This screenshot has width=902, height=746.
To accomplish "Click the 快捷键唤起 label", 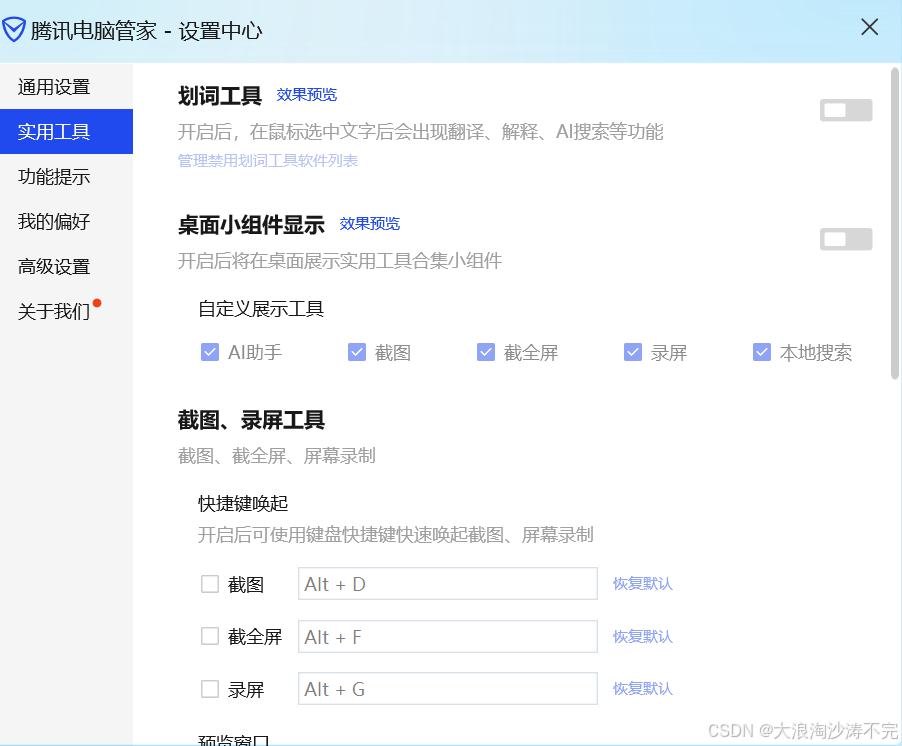I will pos(243,503).
